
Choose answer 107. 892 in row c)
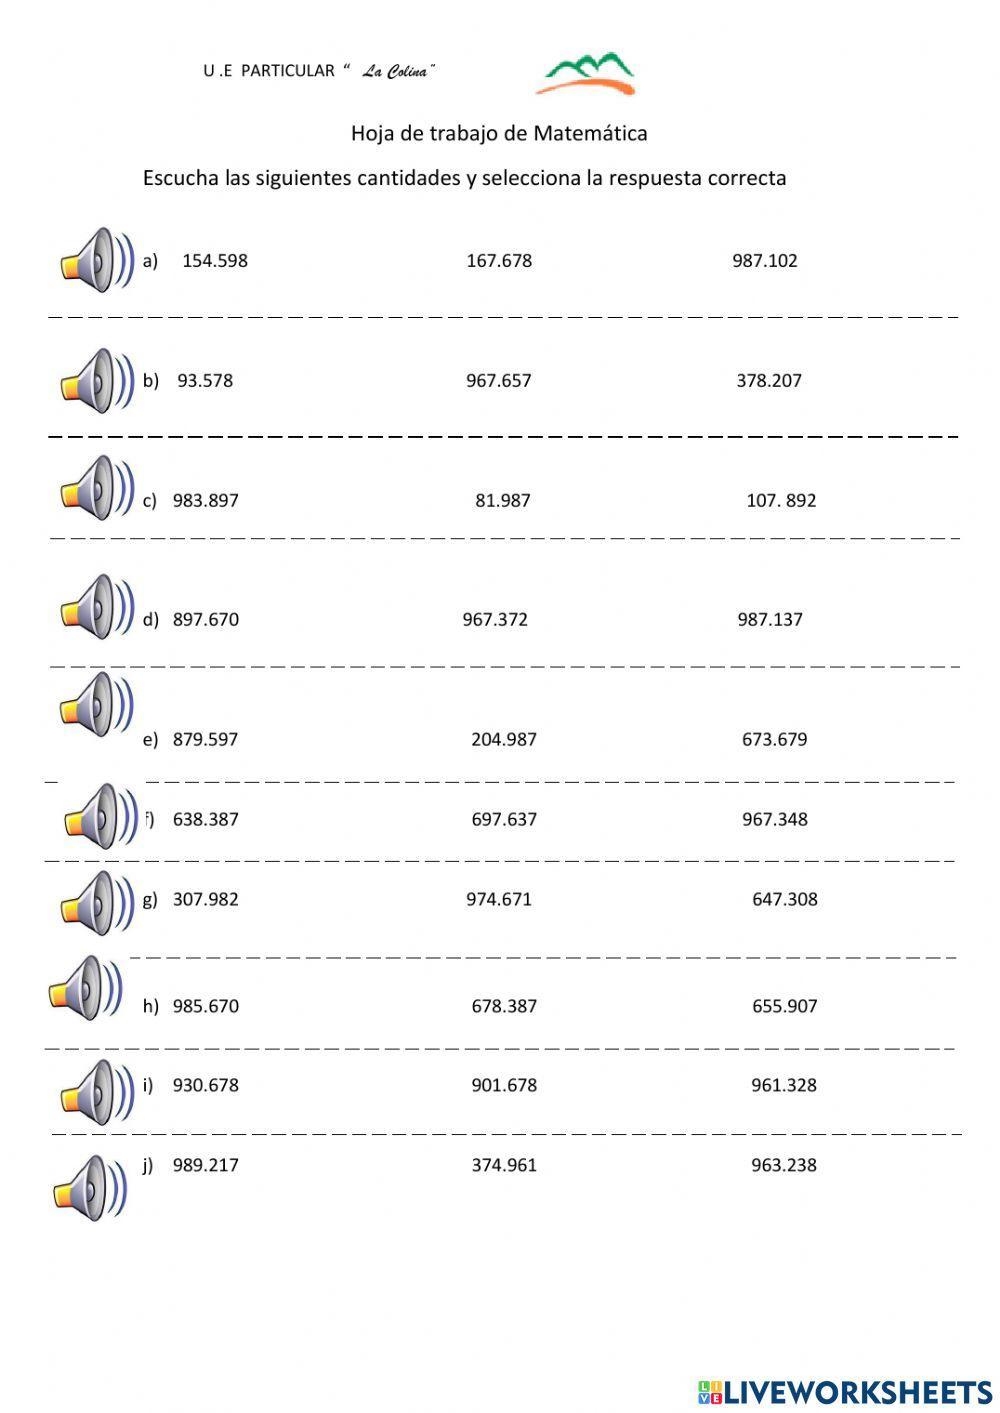pyautogui.click(x=781, y=501)
